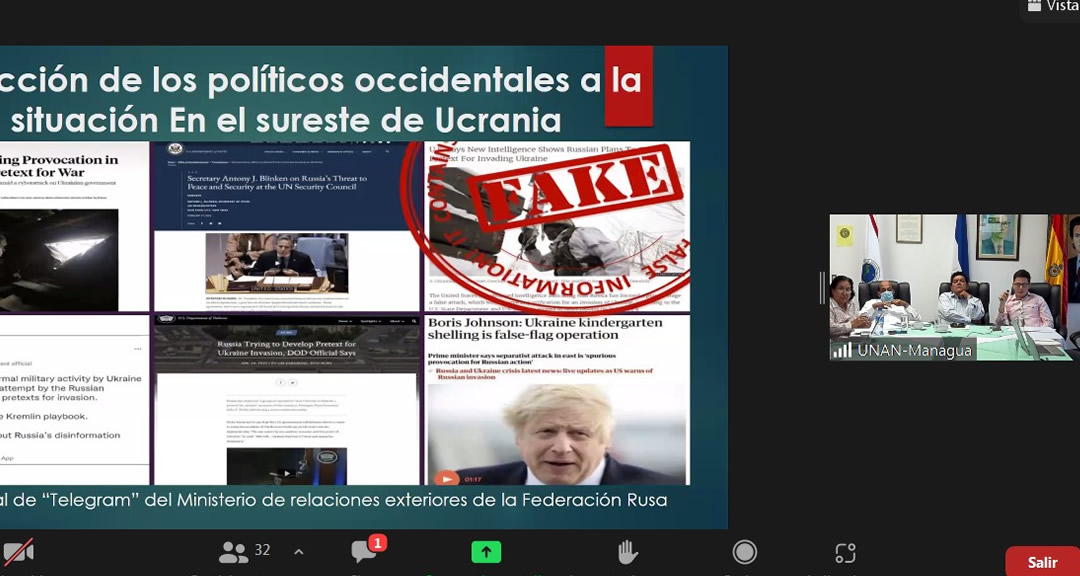
Task: Leave the meeting with the Salir button
Action: 1043,562
